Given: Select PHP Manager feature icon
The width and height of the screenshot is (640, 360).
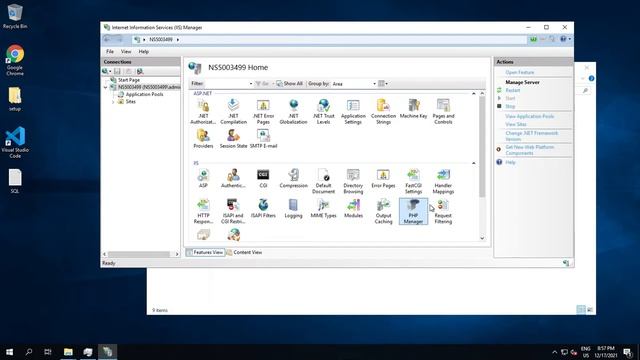Looking at the screenshot, I should coord(413,211).
